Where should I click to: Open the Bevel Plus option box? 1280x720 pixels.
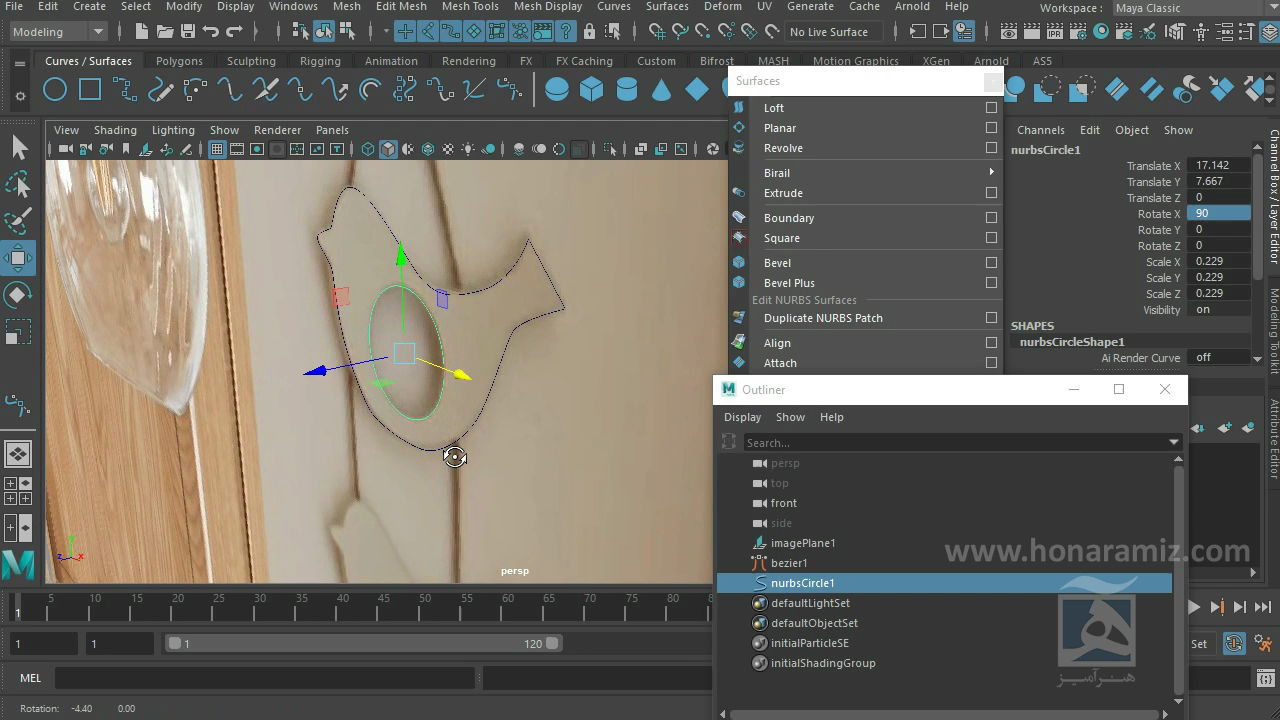(x=991, y=282)
